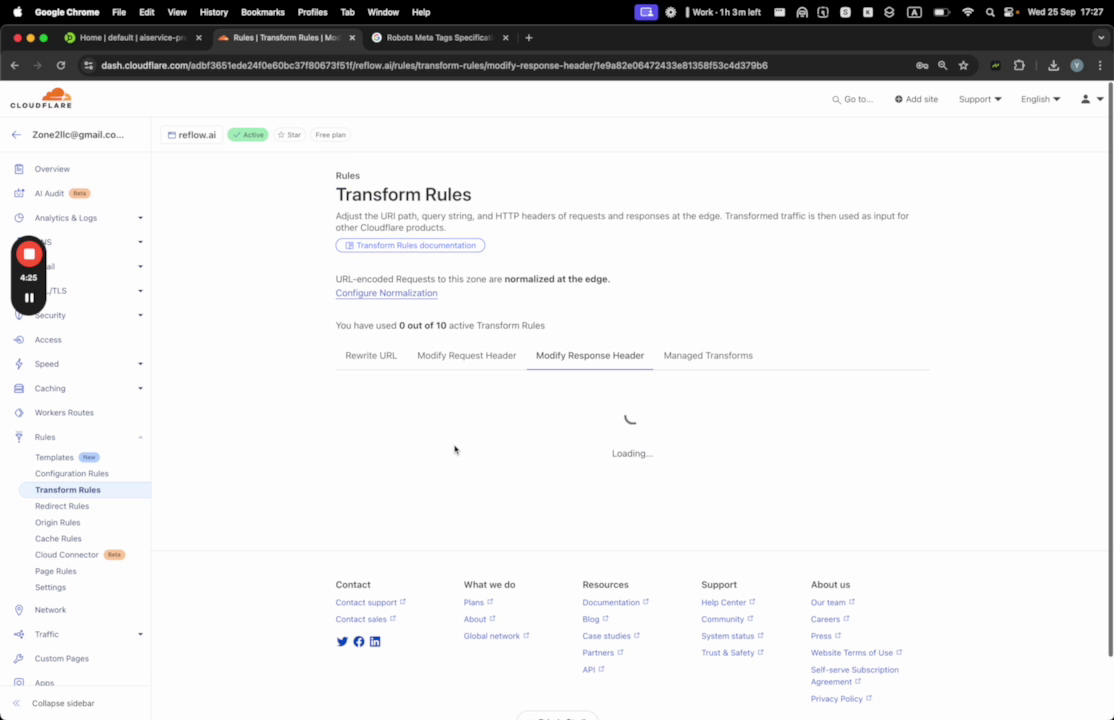The image size is (1114, 720).
Task: Switch to the Managed Transforms tab
Action: tap(708, 355)
